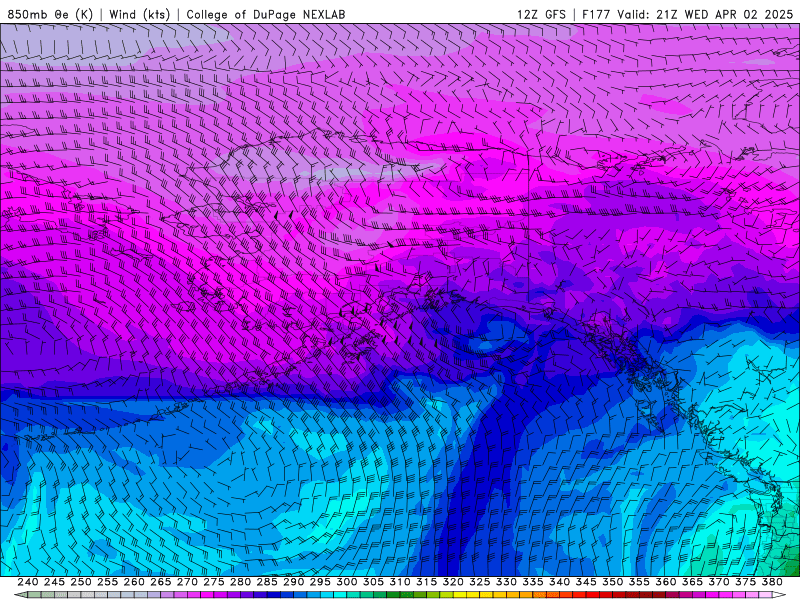Click the 310 legend value
Image resolution: width=800 pixels, height=600 pixels.
tap(399, 582)
